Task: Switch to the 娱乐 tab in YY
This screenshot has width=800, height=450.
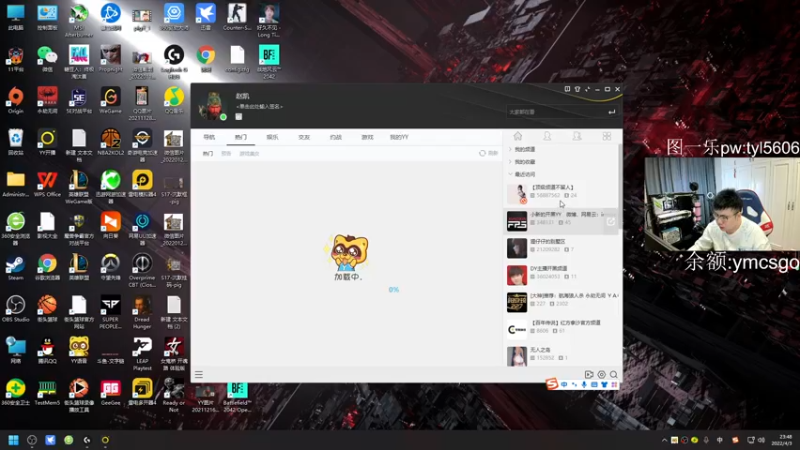Action: 272,137
